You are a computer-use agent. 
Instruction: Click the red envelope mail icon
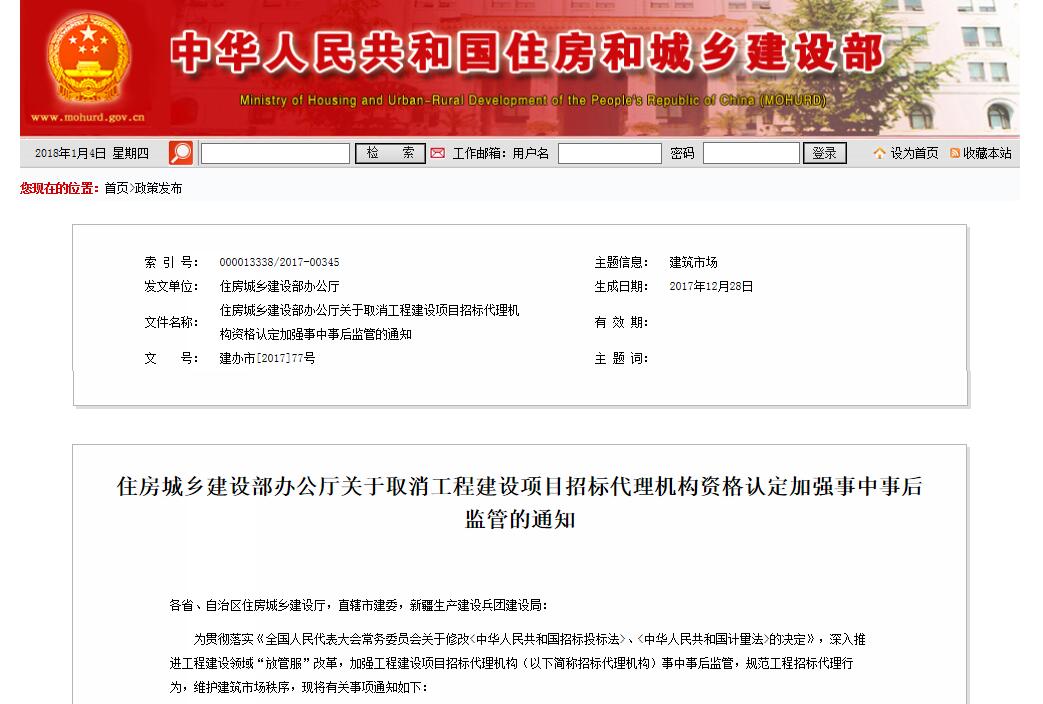(x=438, y=153)
